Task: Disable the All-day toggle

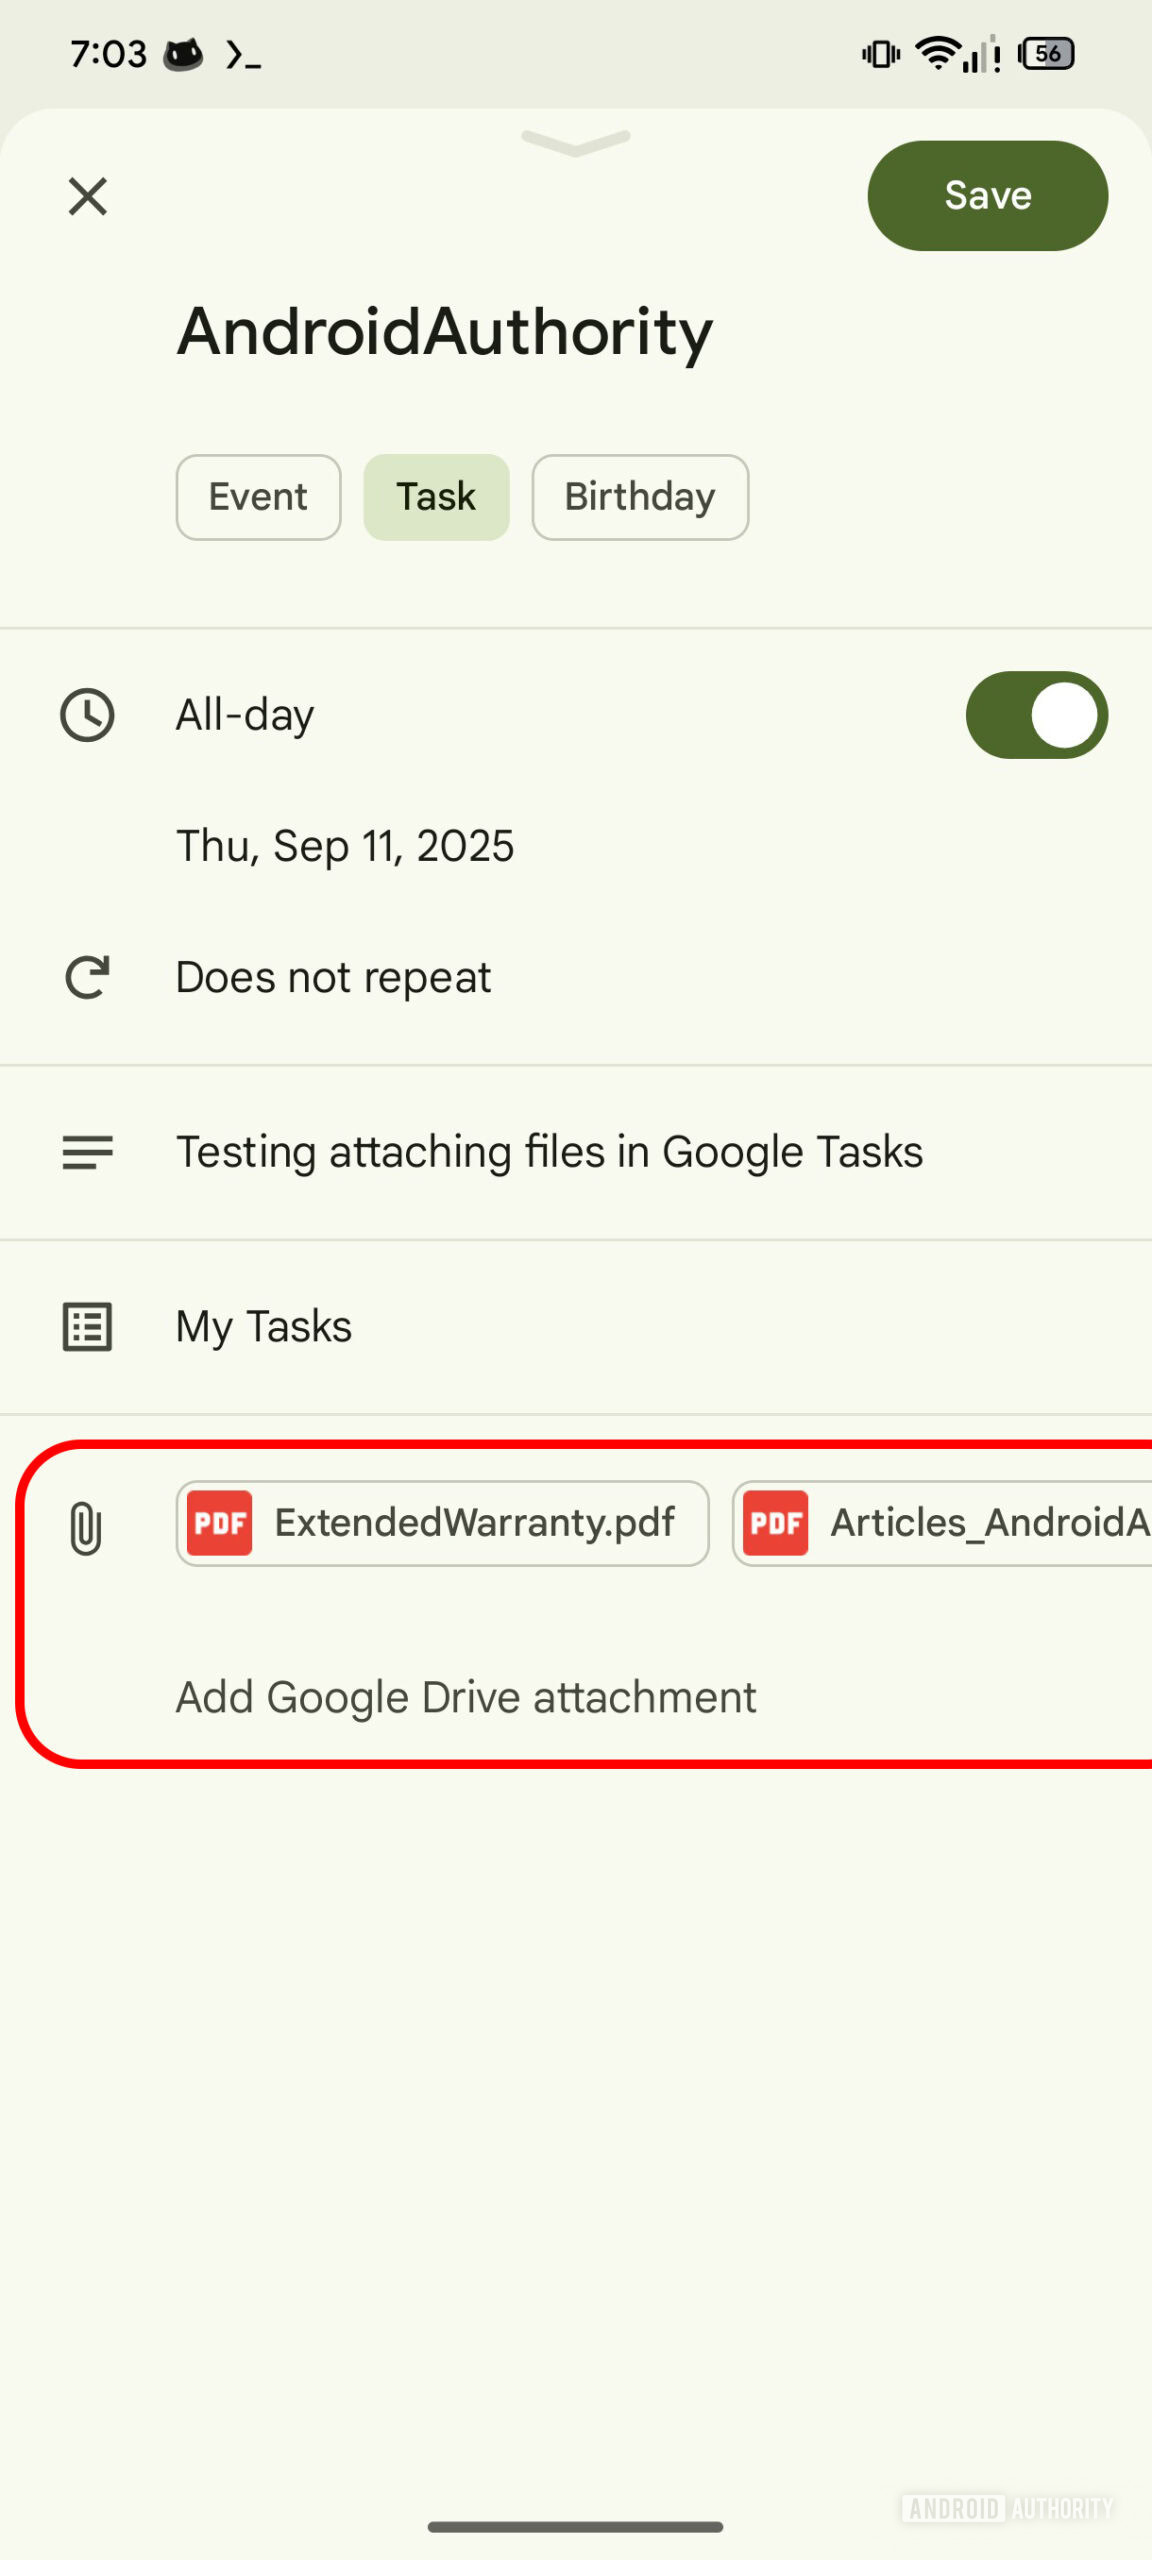Action: pyautogui.click(x=1035, y=714)
